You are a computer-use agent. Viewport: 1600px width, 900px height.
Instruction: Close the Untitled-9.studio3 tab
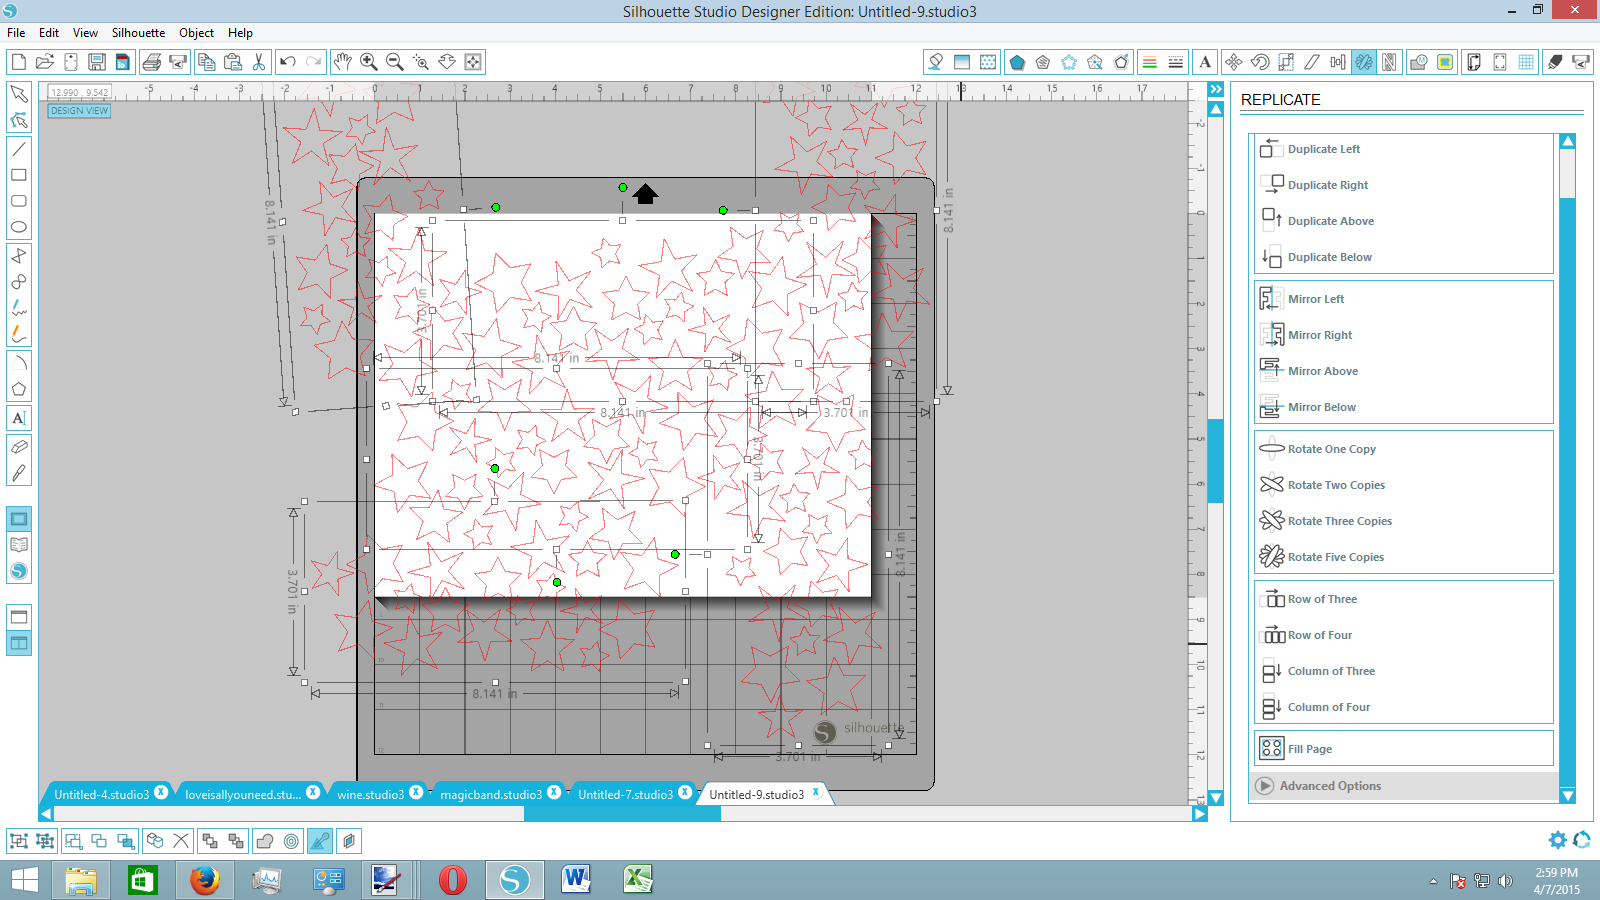click(816, 793)
